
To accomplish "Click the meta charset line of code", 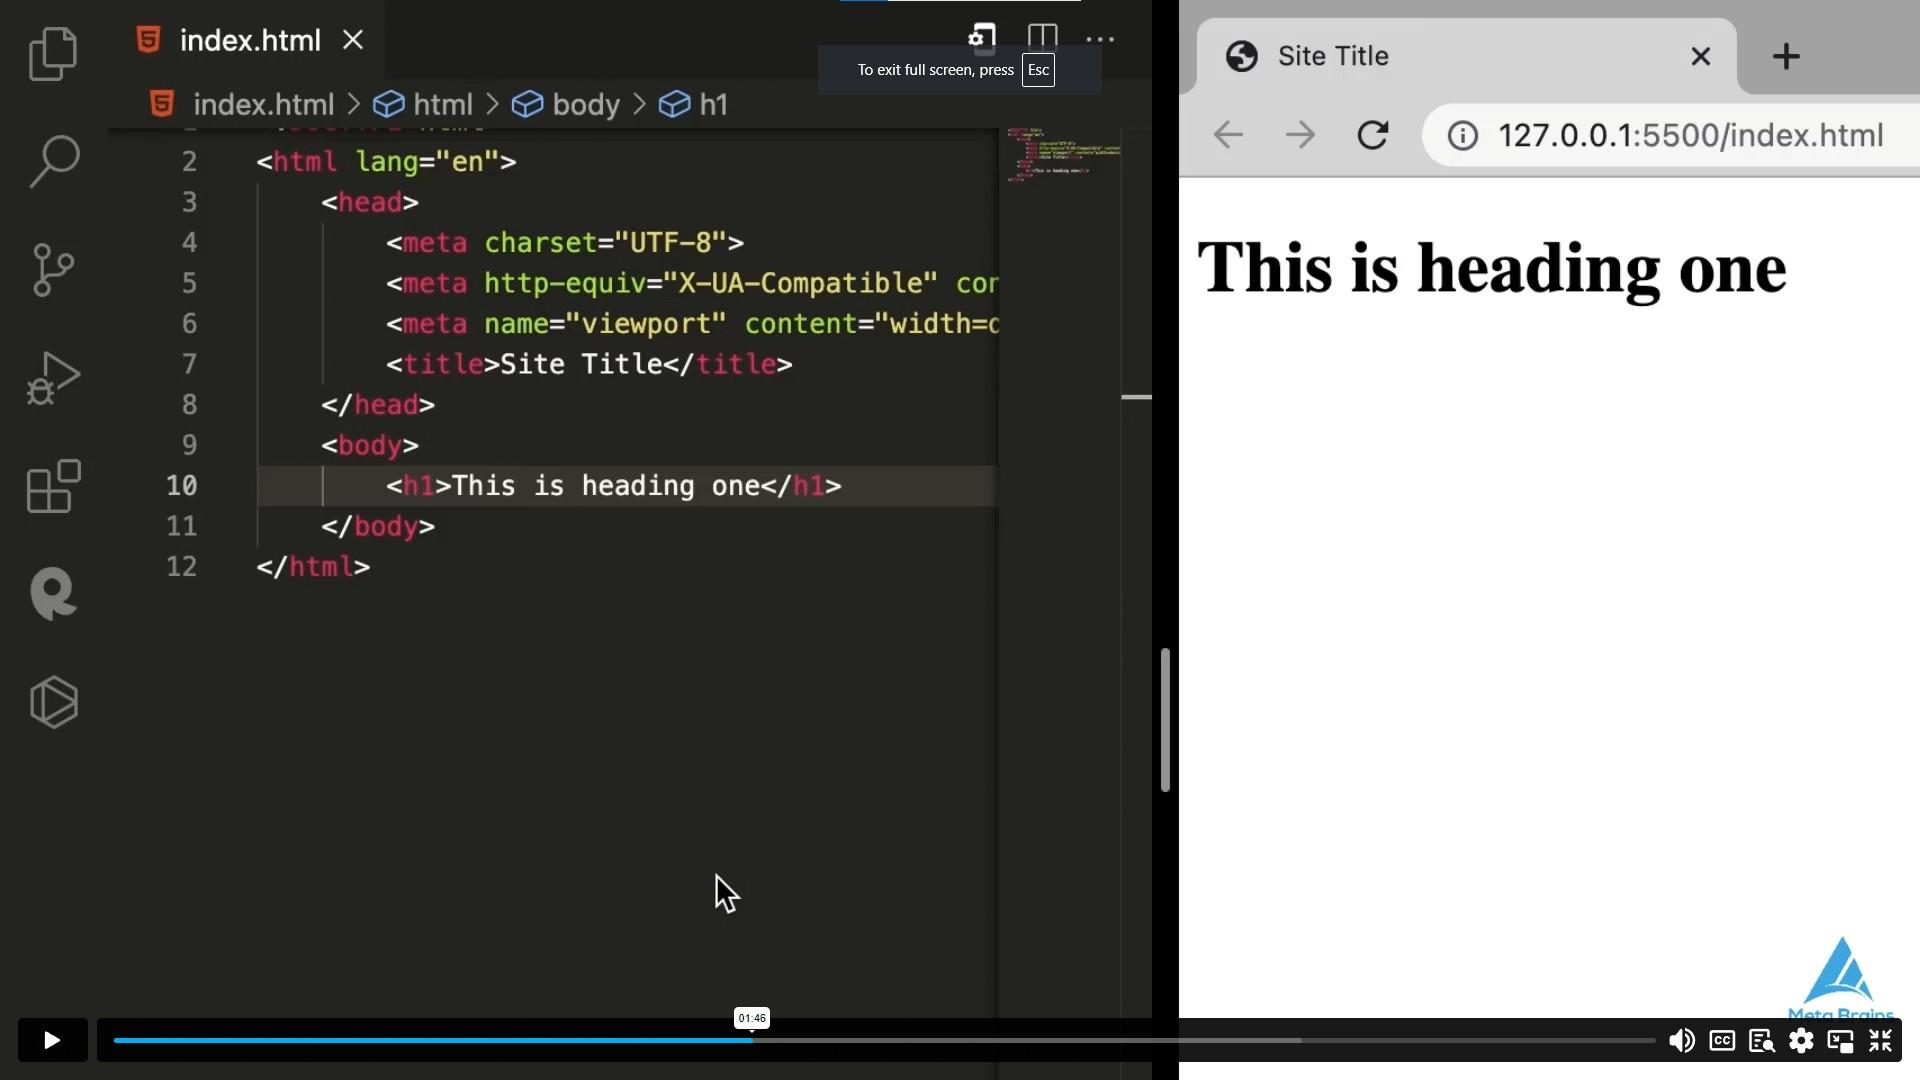I will (565, 243).
